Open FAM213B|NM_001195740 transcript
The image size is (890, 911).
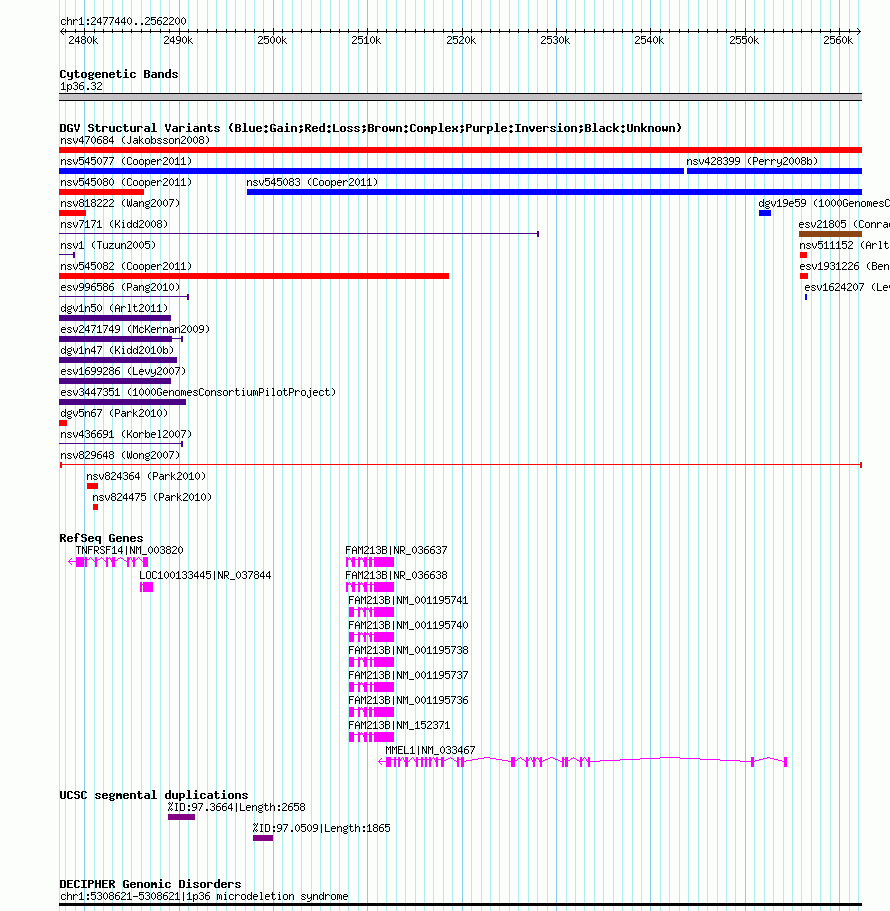[x=408, y=625]
